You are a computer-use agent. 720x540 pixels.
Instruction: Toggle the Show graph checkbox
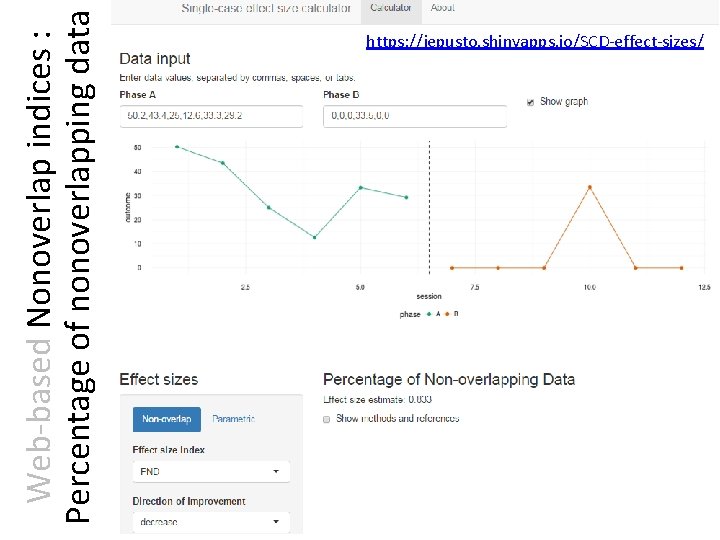pyautogui.click(x=530, y=101)
